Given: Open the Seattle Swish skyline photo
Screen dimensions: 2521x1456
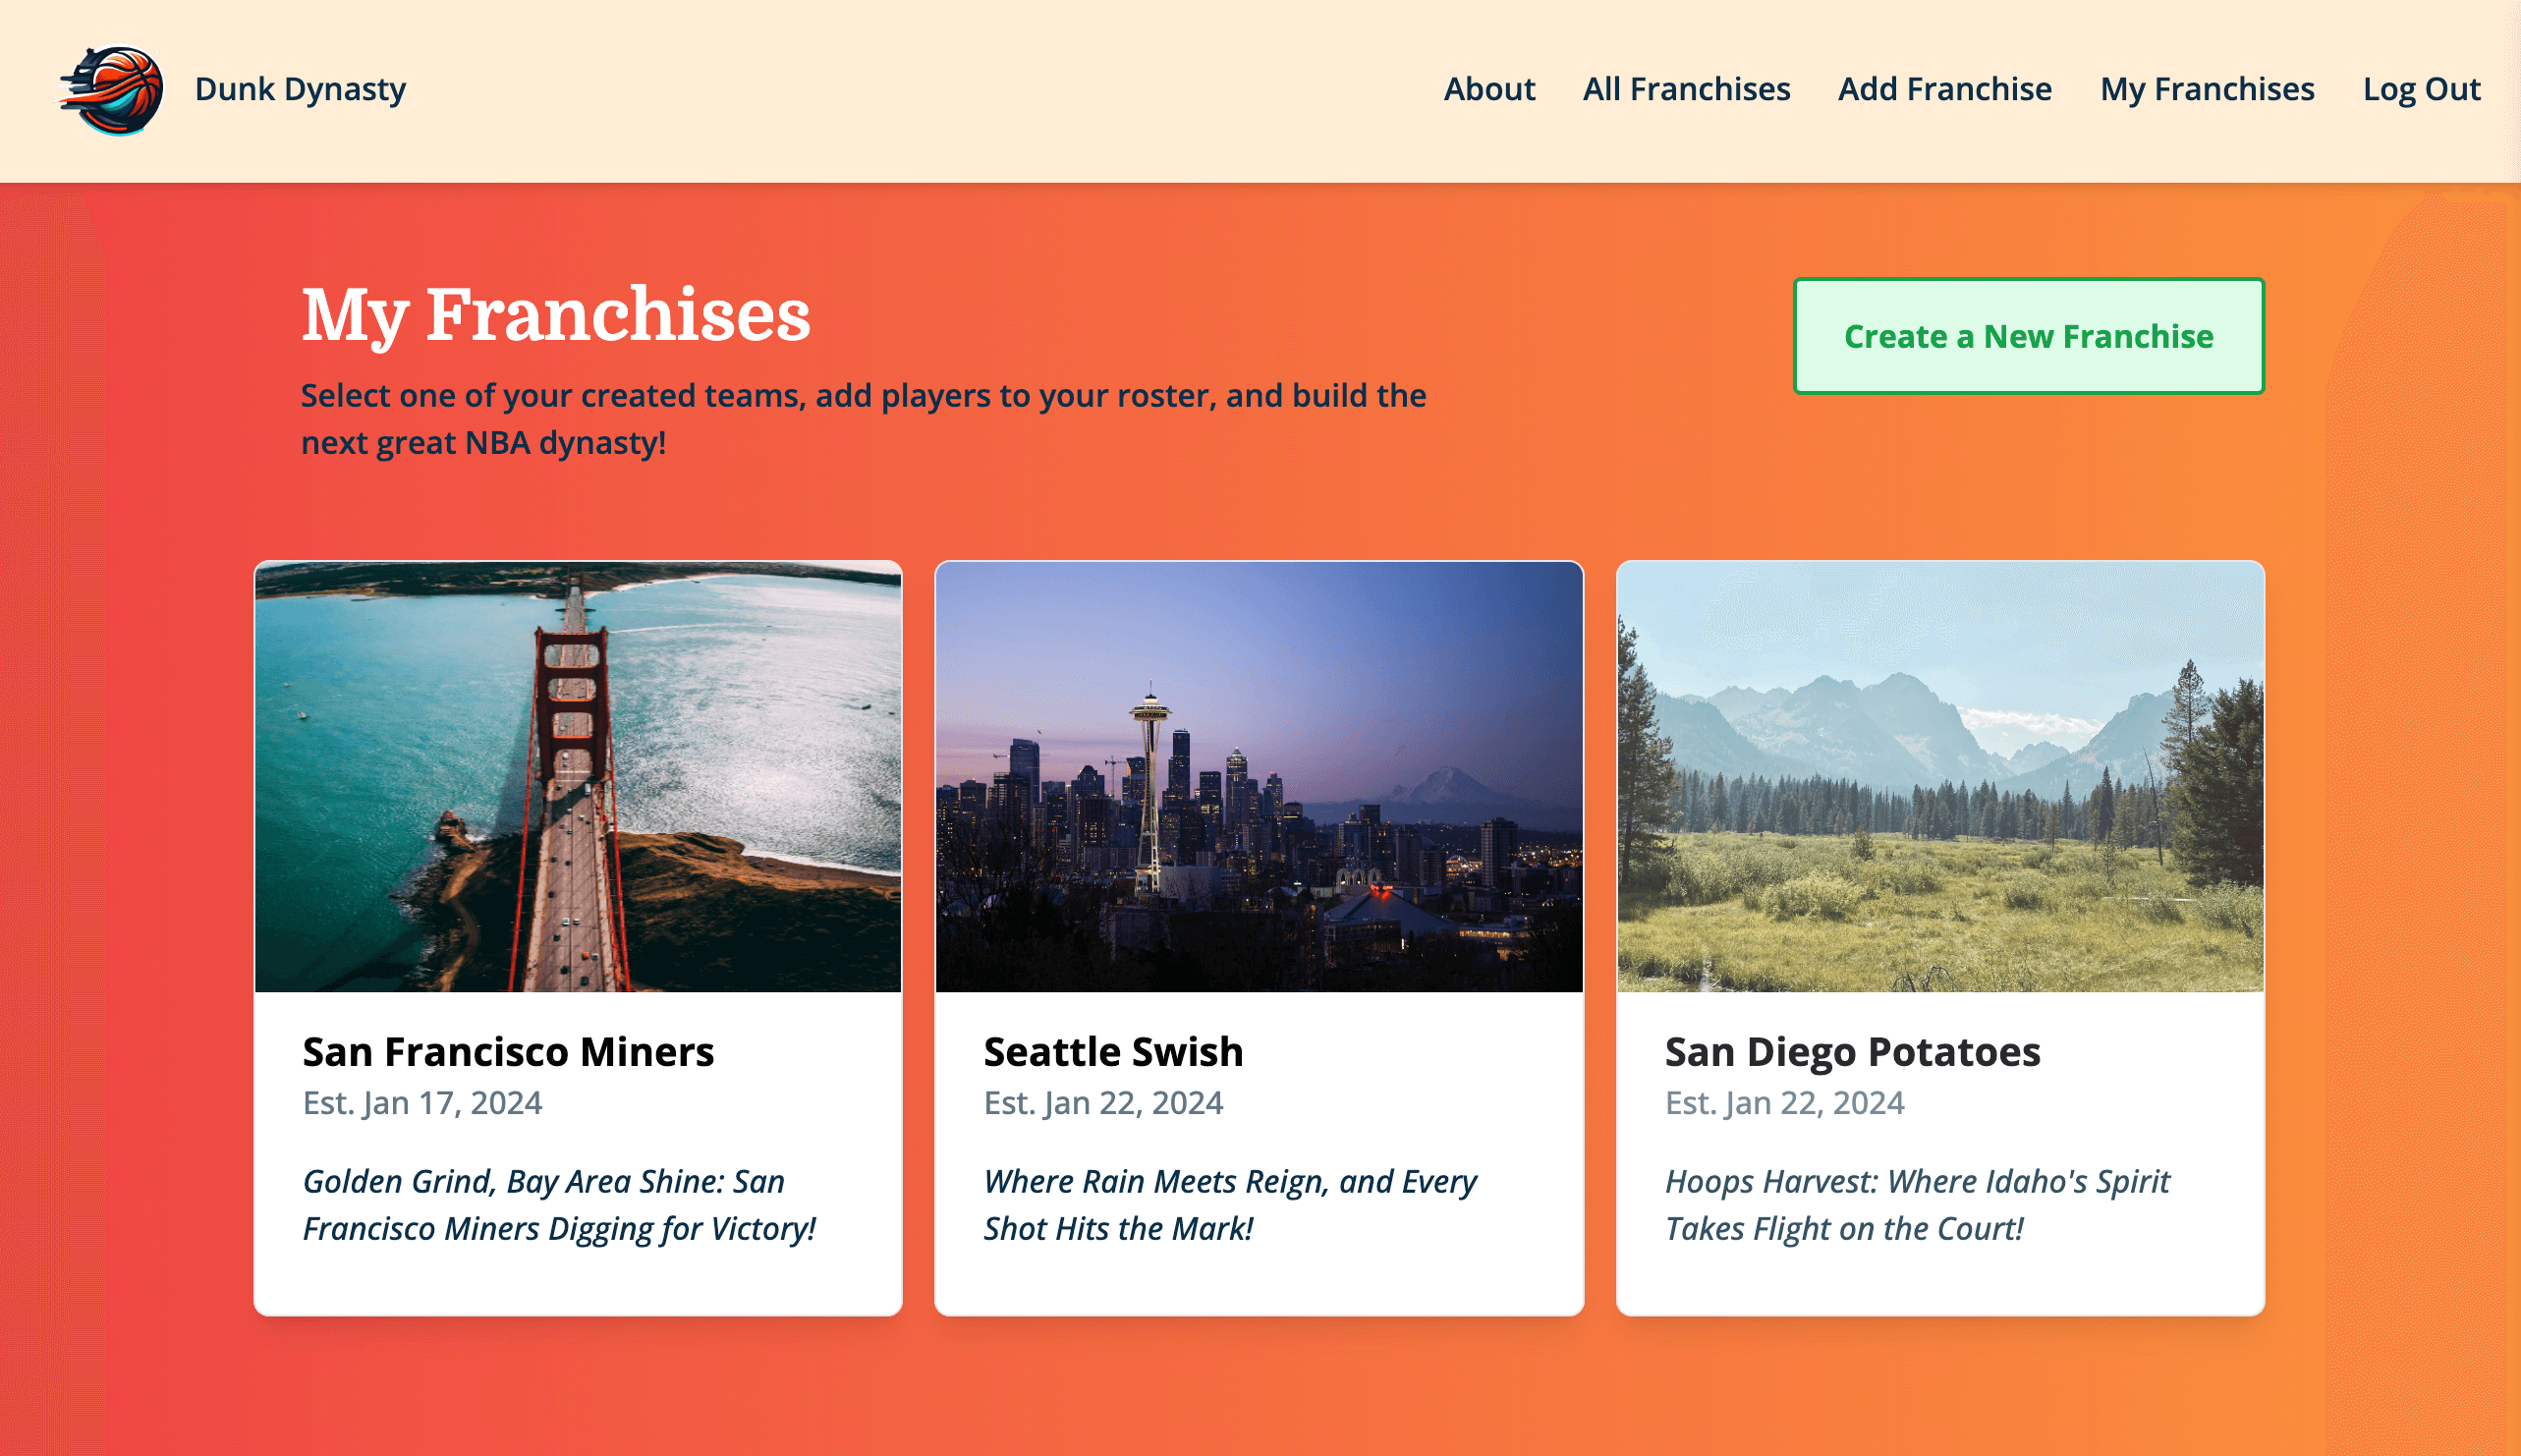Looking at the screenshot, I should 1259,776.
